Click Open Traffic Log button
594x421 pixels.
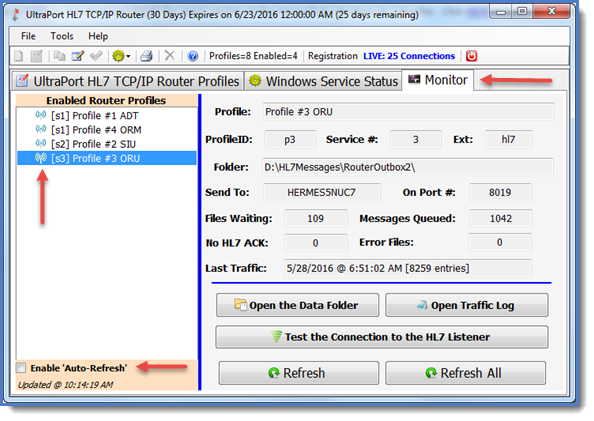(x=466, y=305)
